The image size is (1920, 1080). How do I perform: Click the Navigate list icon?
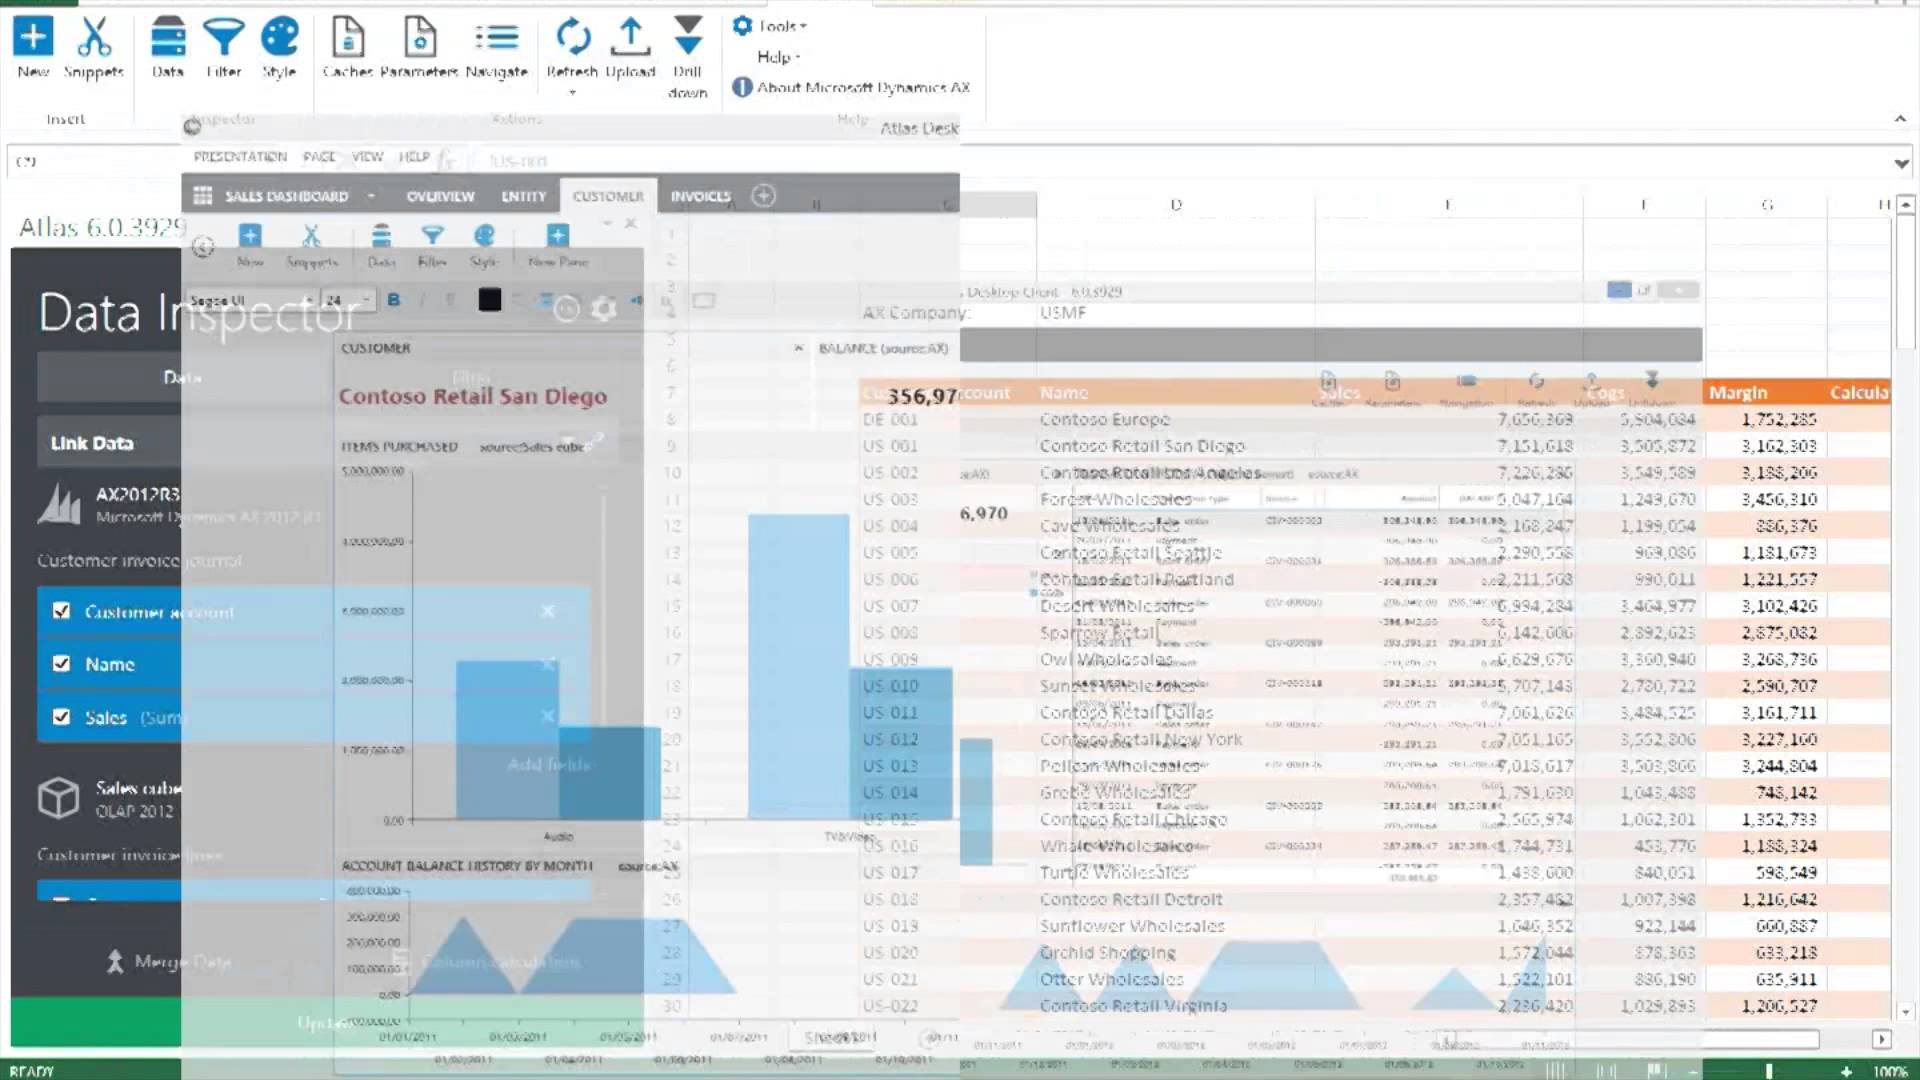point(496,37)
